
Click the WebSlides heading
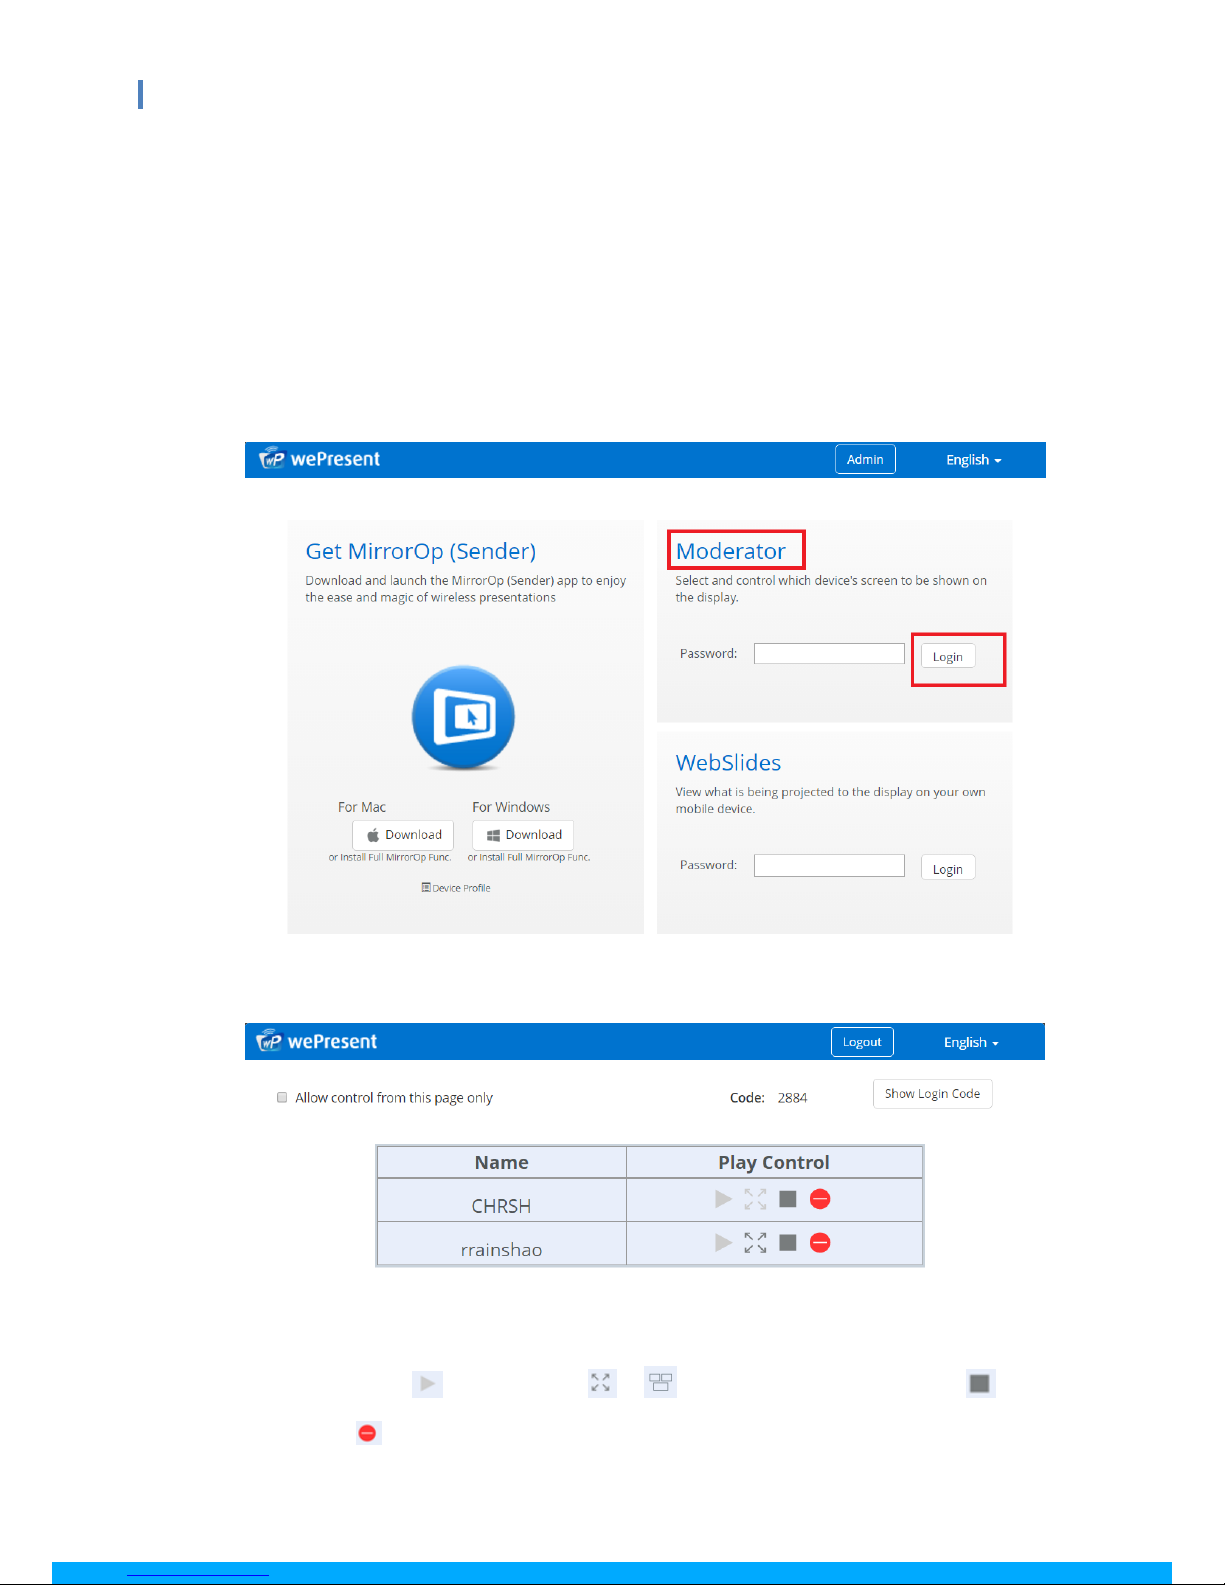click(x=728, y=763)
